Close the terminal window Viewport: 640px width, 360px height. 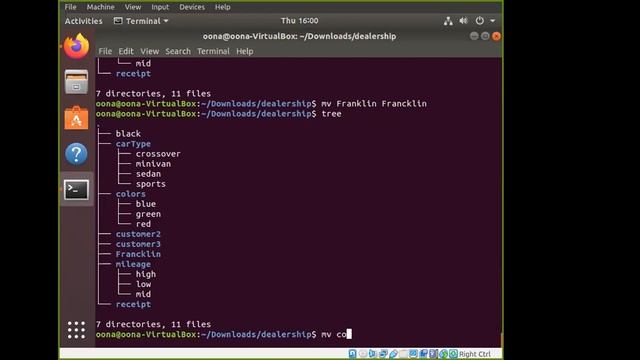coord(496,36)
